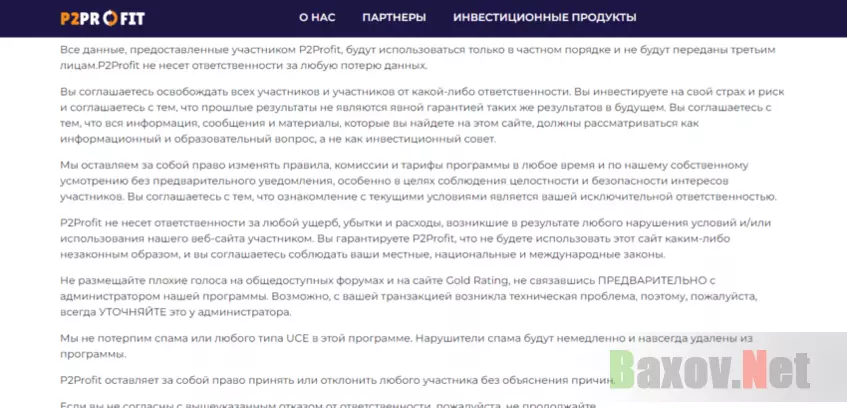Click the P2Profit logo
The height and width of the screenshot is (408, 847).
click(x=103, y=18)
